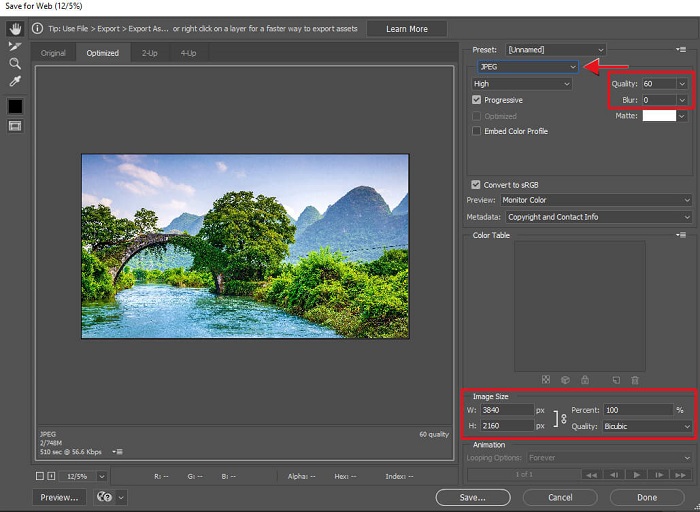Click the first small square icon beside zoom
Screen dimensions: 700x512
click(x=40, y=476)
